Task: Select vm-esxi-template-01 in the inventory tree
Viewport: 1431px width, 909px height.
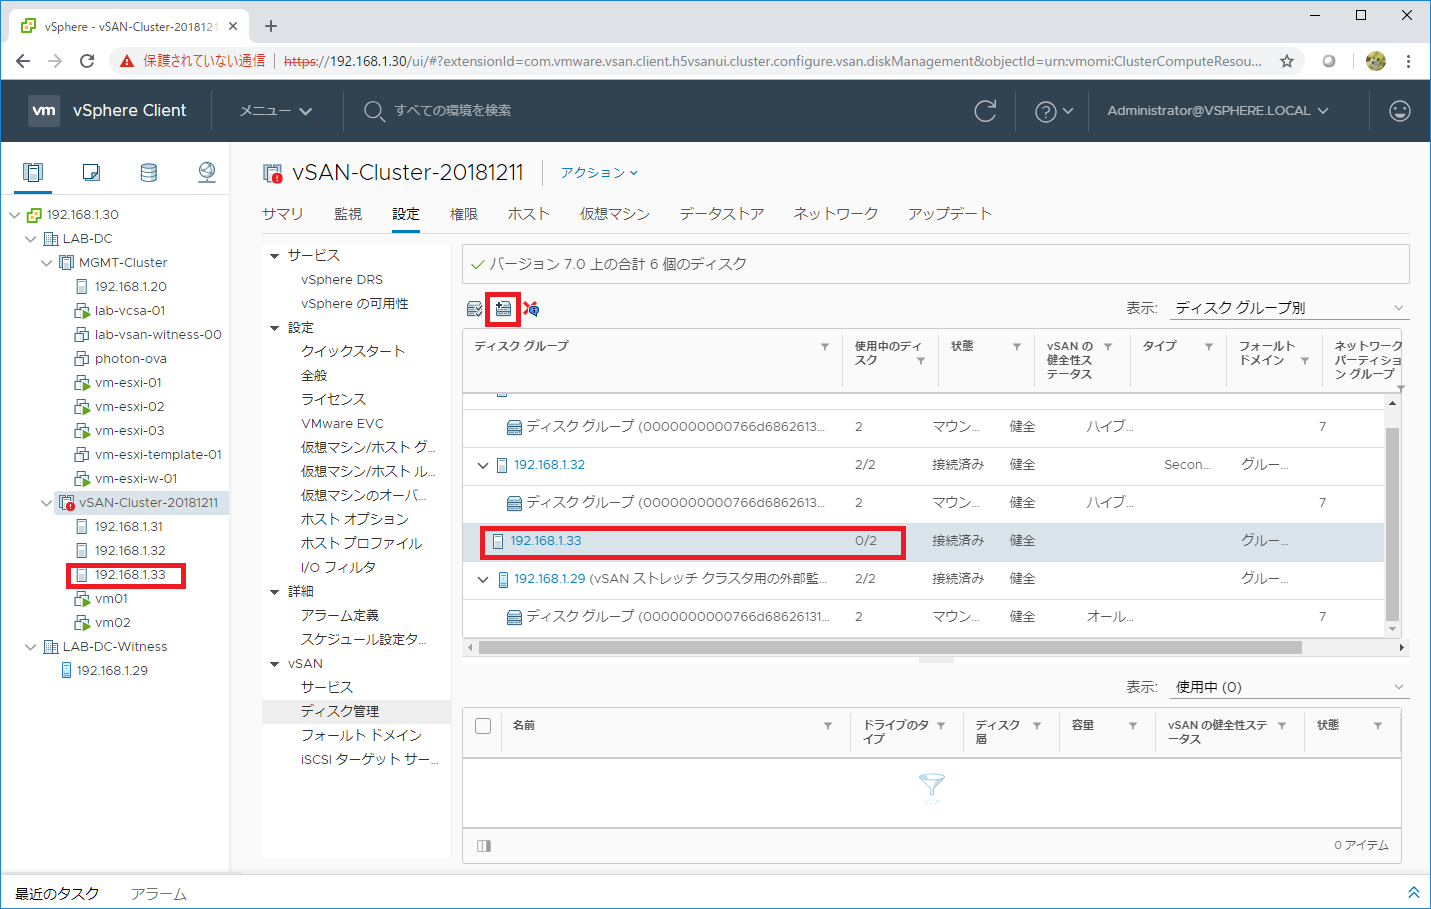Action: [x=158, y=455]
